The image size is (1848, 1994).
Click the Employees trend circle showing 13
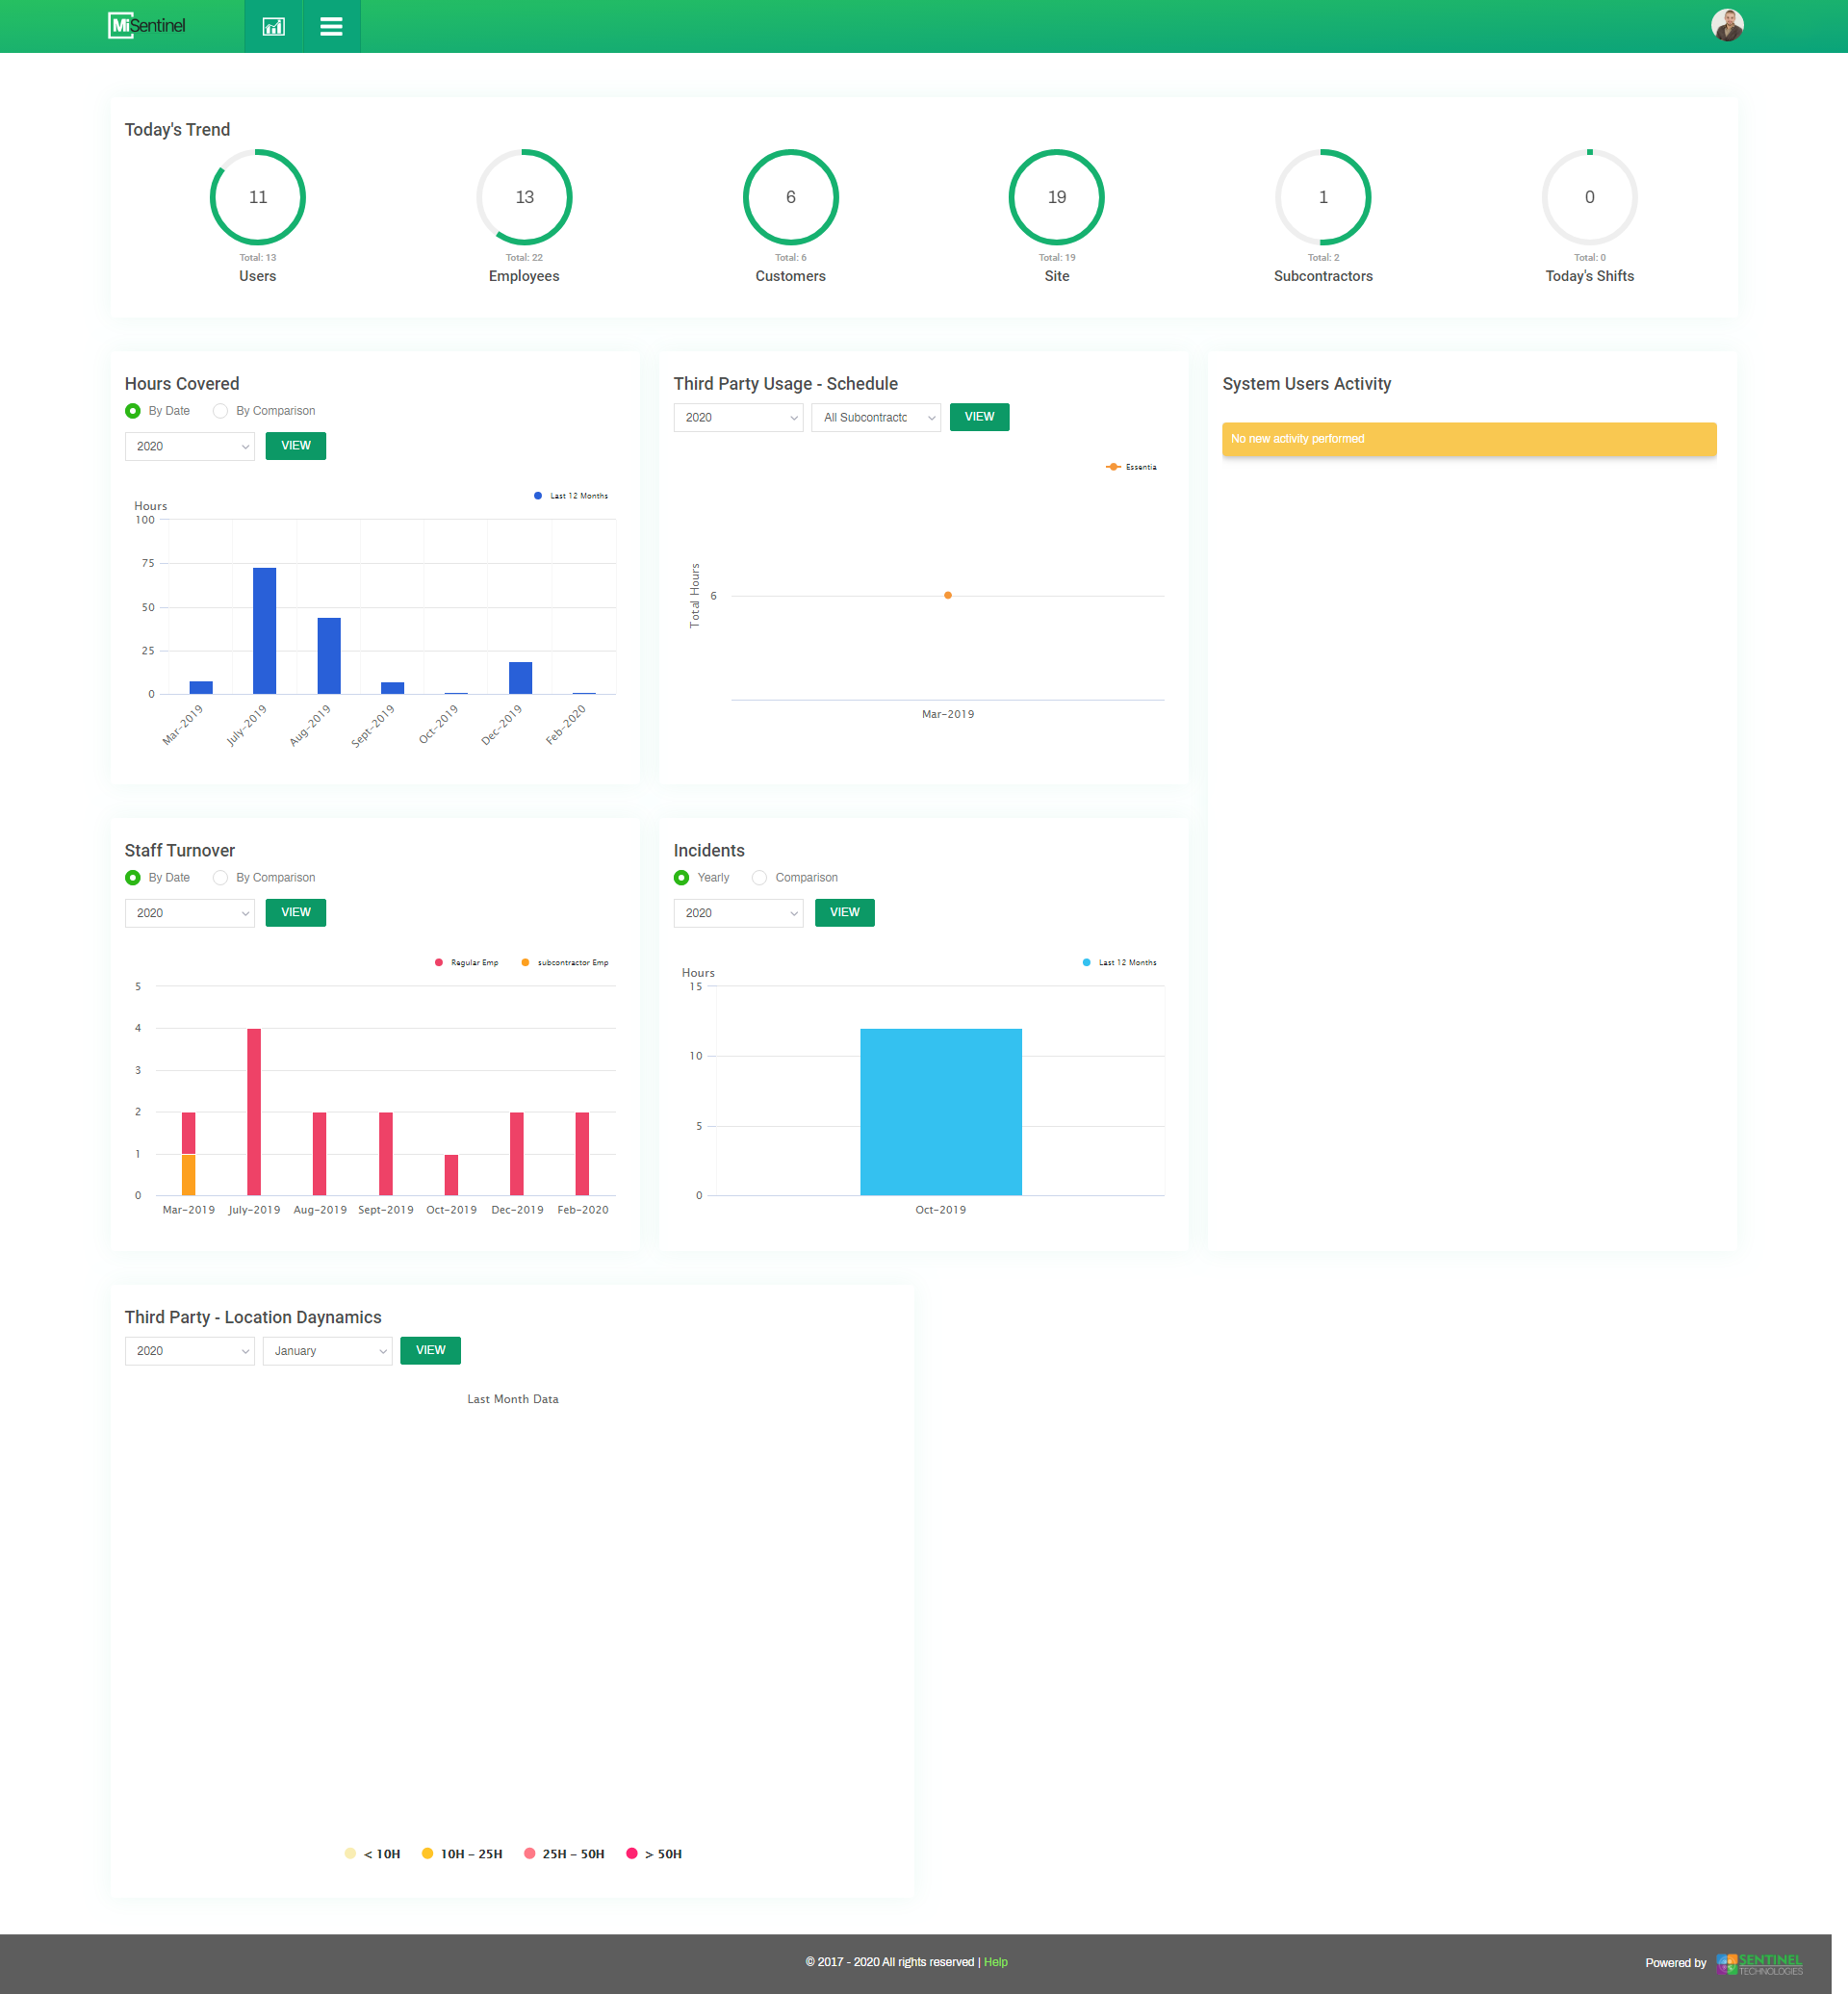tap(524, 197)
